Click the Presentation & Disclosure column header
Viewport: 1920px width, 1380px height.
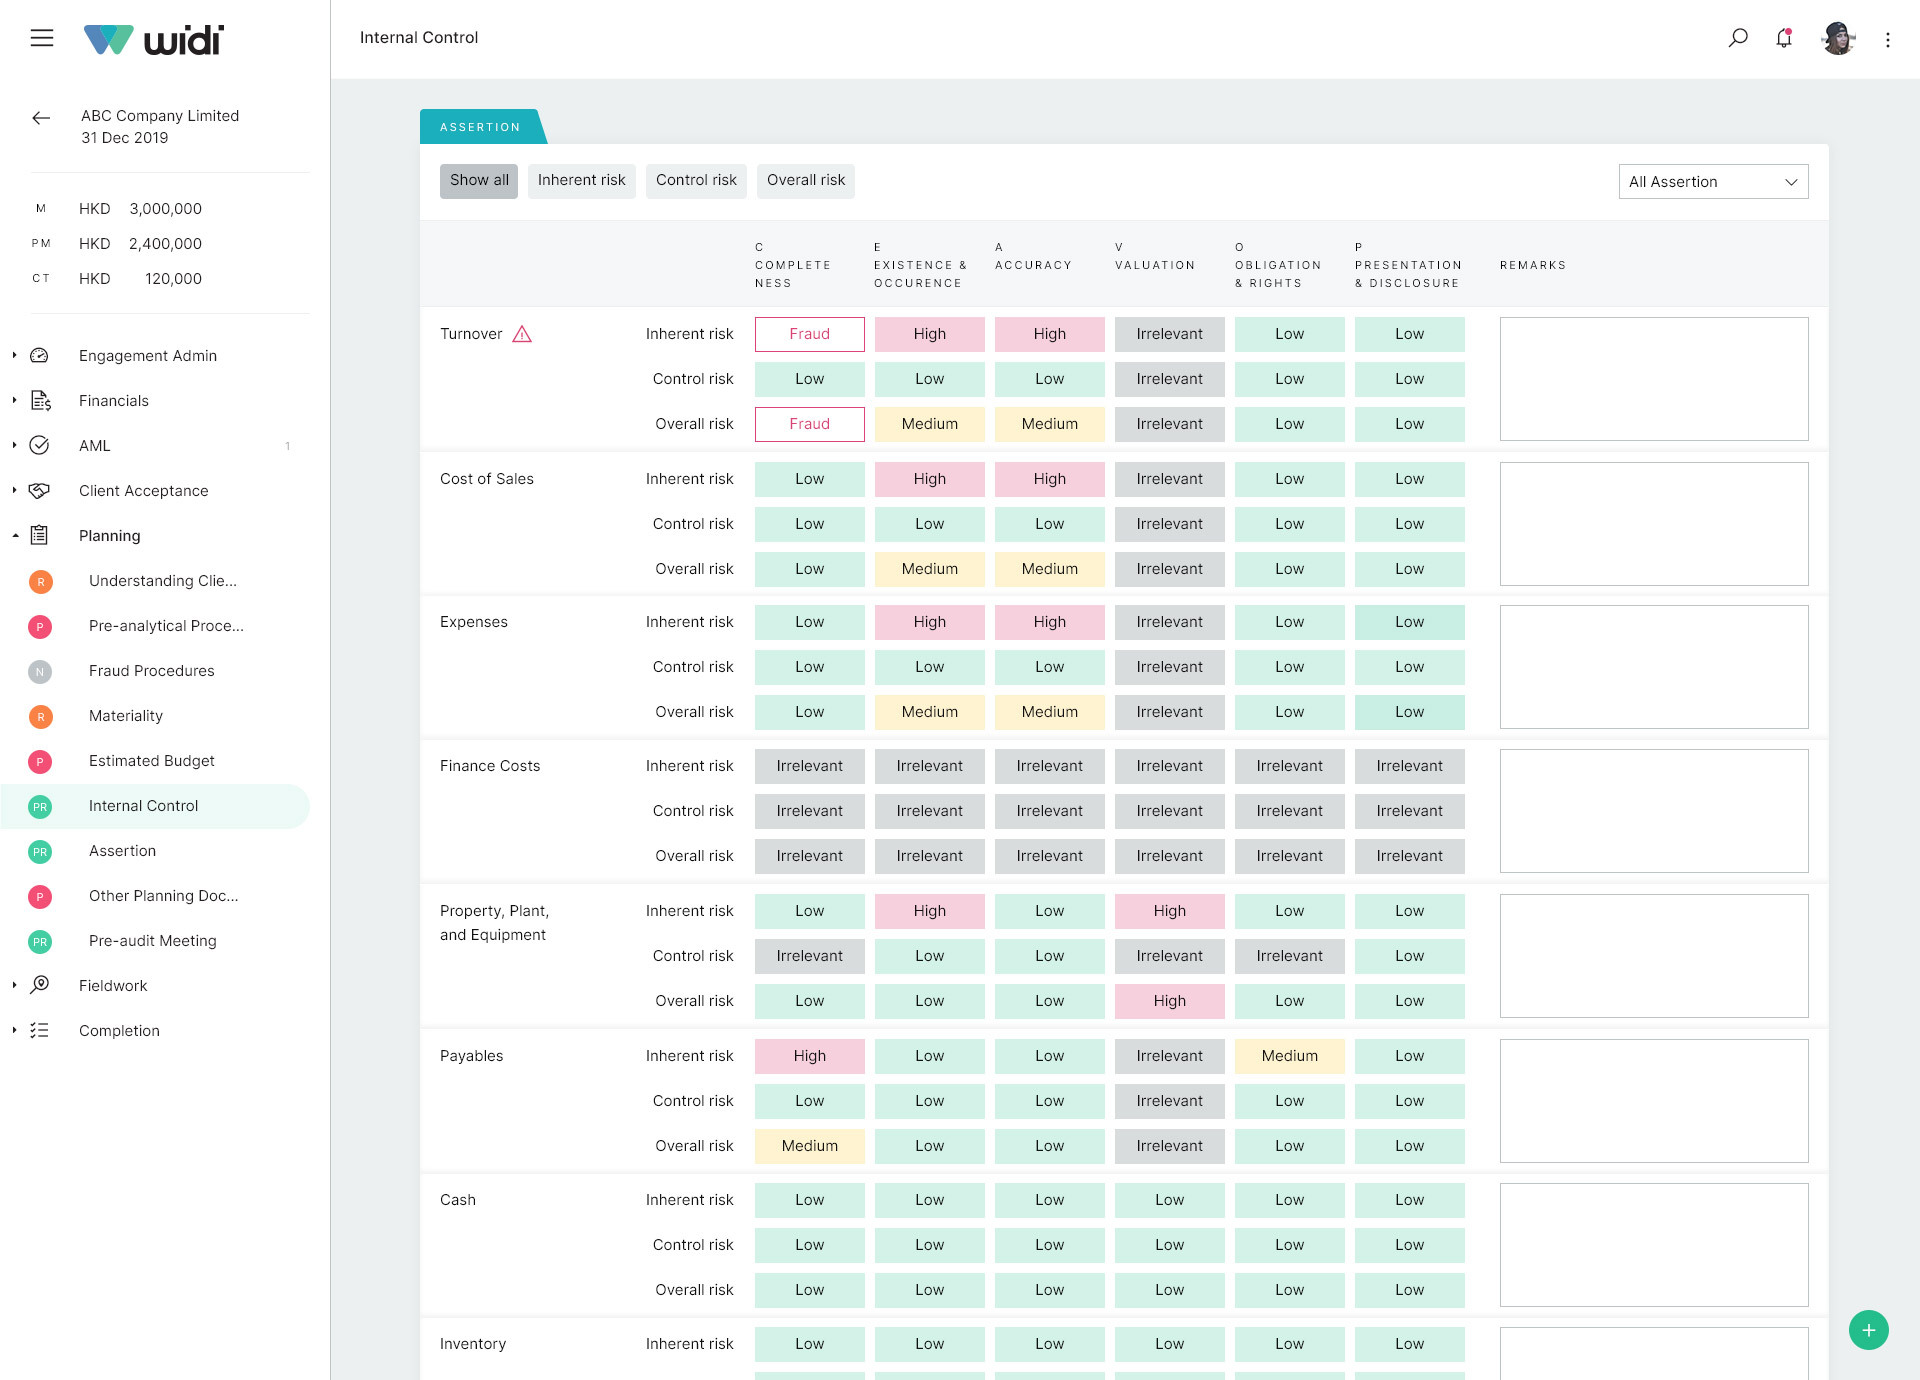pyautogui.click(x=1408, y=265)
